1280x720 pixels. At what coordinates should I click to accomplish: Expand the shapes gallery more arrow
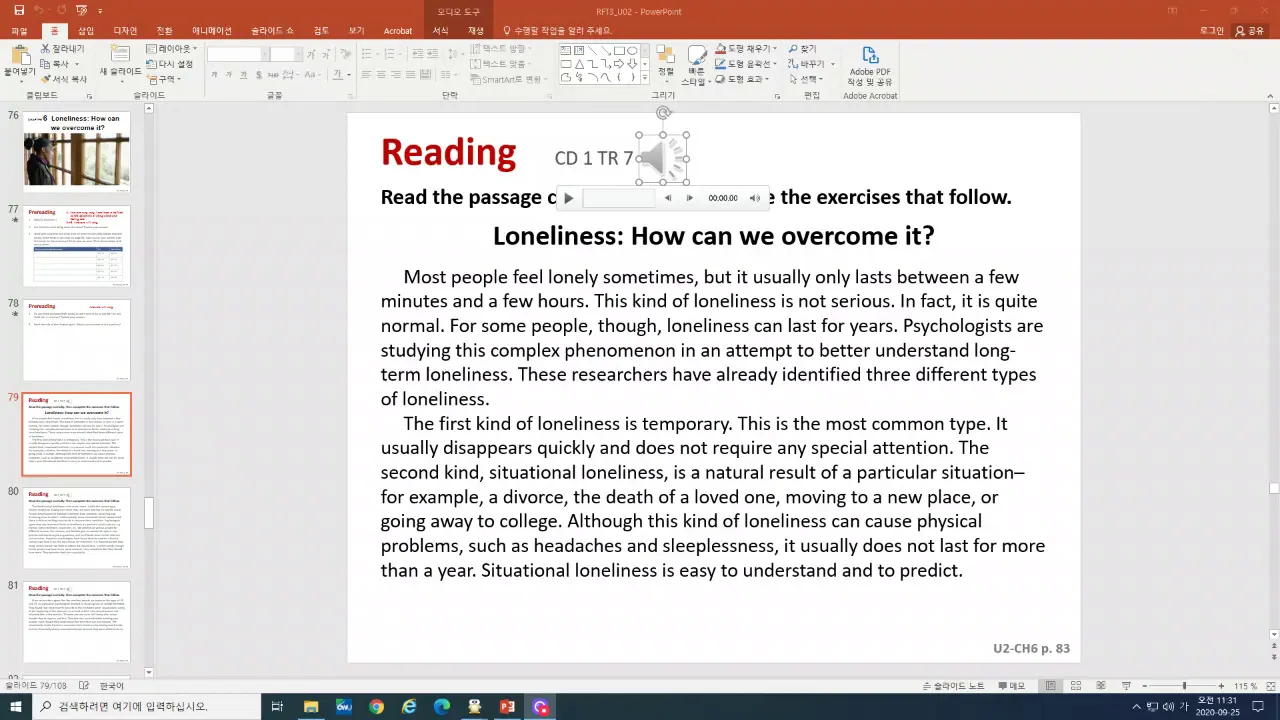pos(645,78)
